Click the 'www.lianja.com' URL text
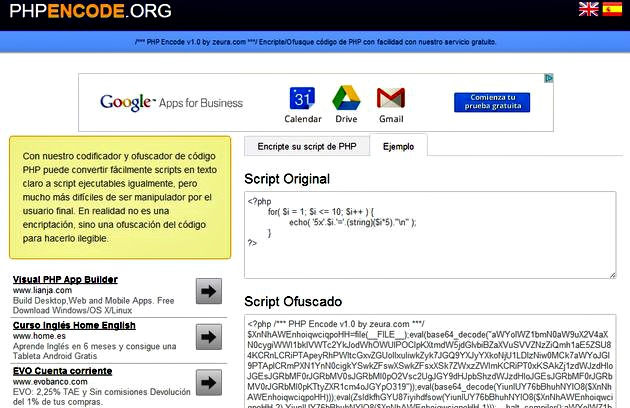The width and height of the screenshot is (630, 408). 42,290
